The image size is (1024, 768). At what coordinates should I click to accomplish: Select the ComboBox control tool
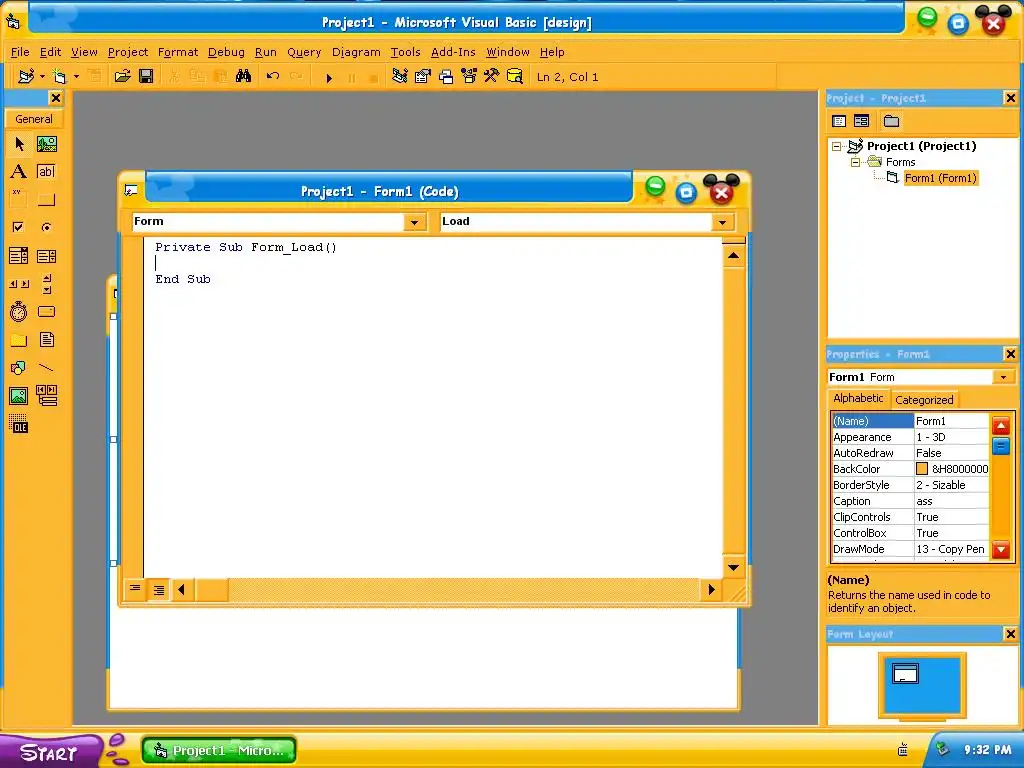[x=19, y=255]
